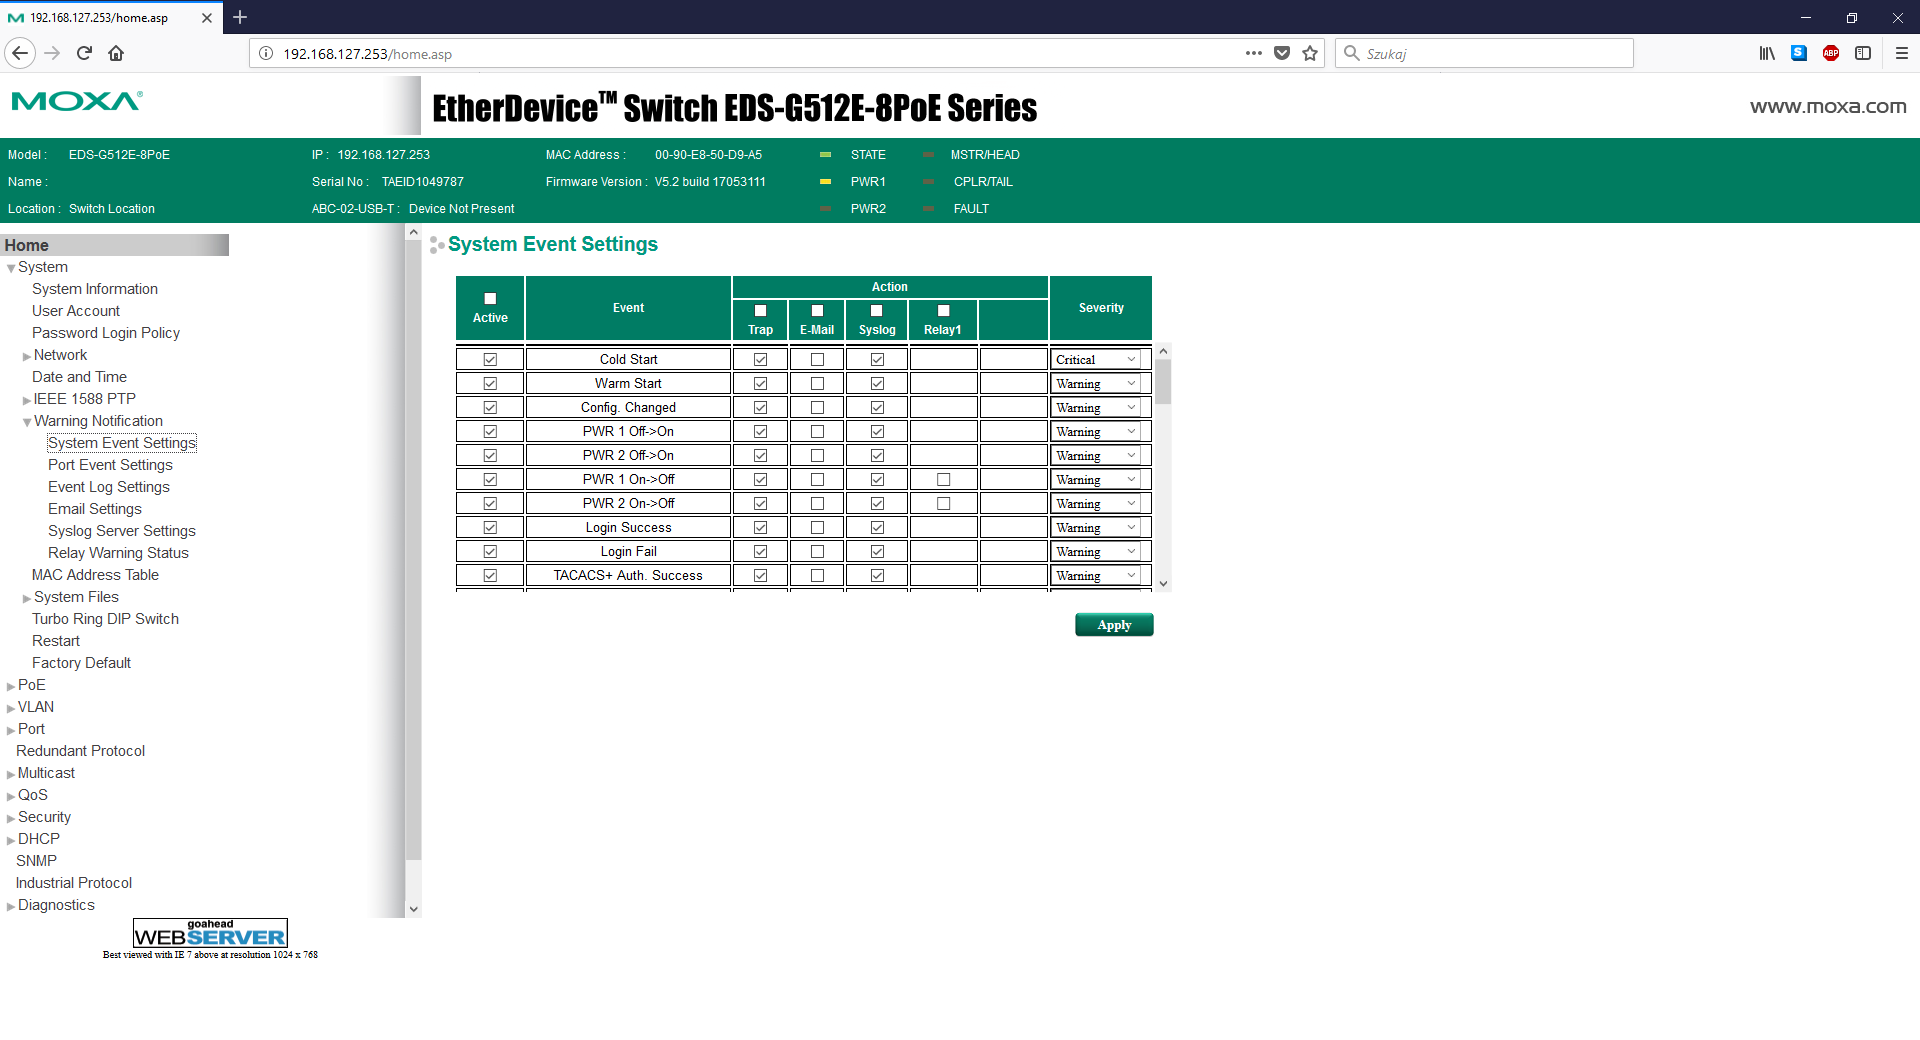1920x1040 pixels.
Task: Open the System Information page
Action: (x=95, y=289)
